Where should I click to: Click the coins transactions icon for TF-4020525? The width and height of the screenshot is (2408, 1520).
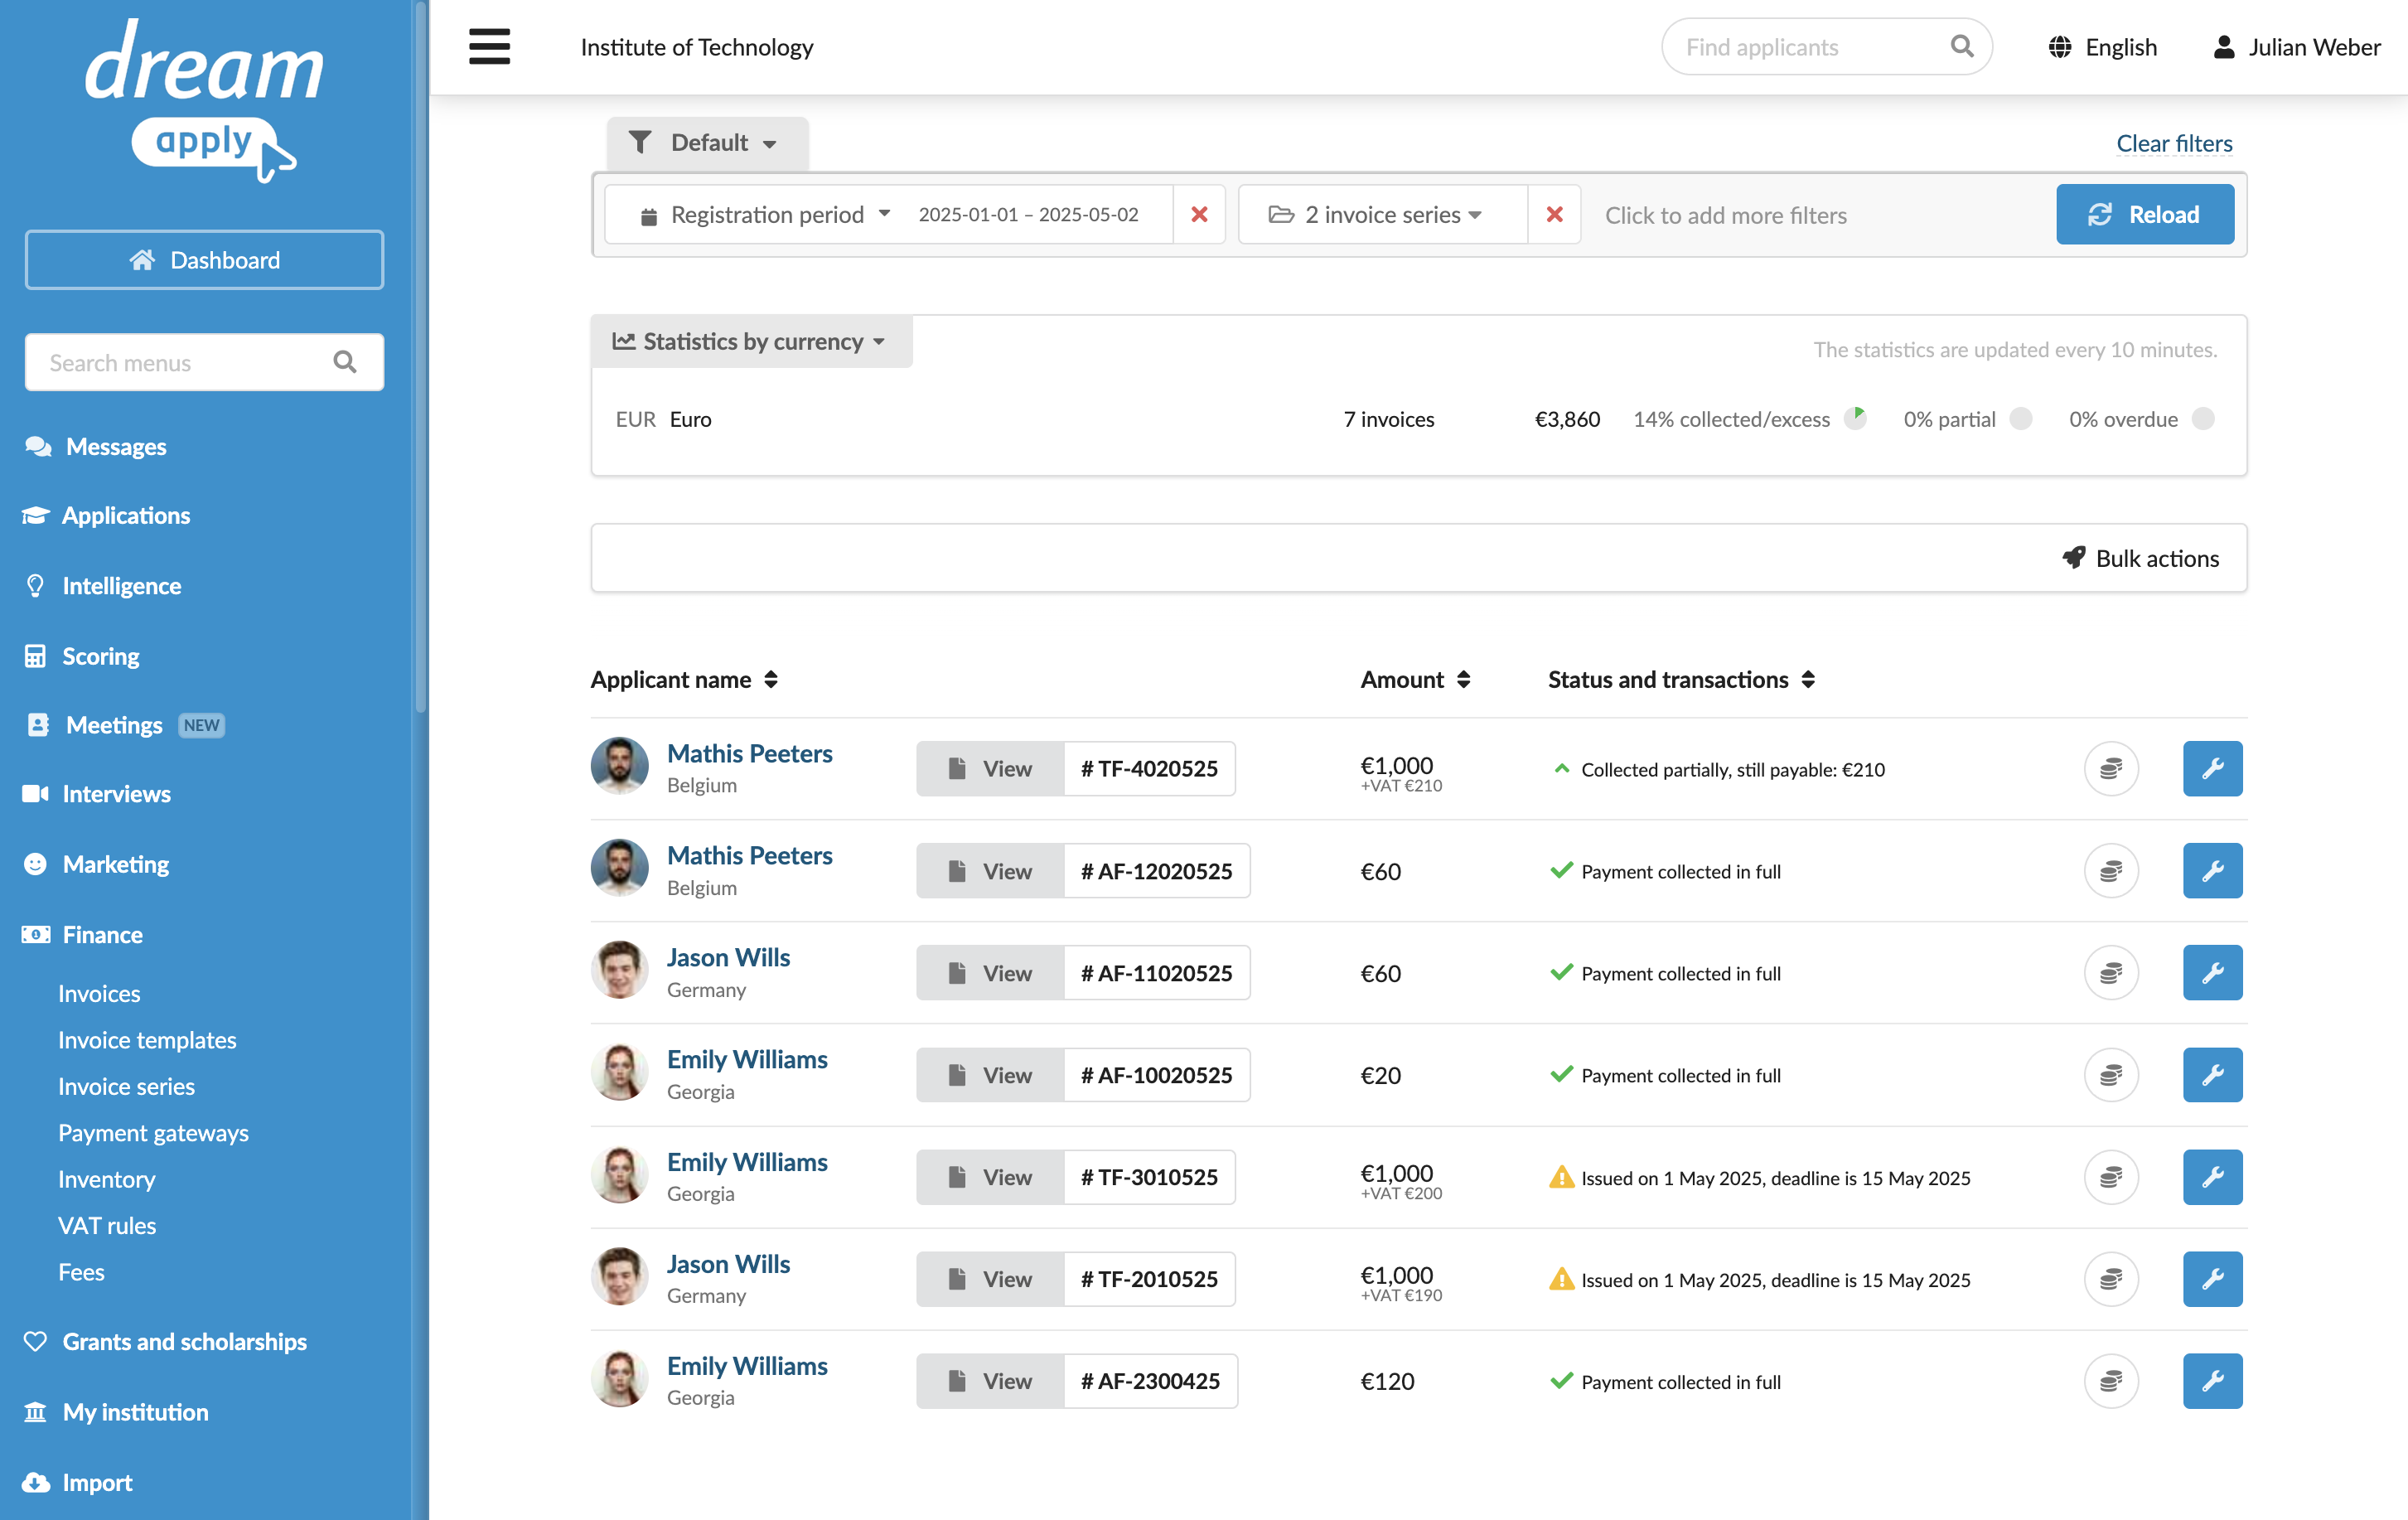click(2111, 768)
